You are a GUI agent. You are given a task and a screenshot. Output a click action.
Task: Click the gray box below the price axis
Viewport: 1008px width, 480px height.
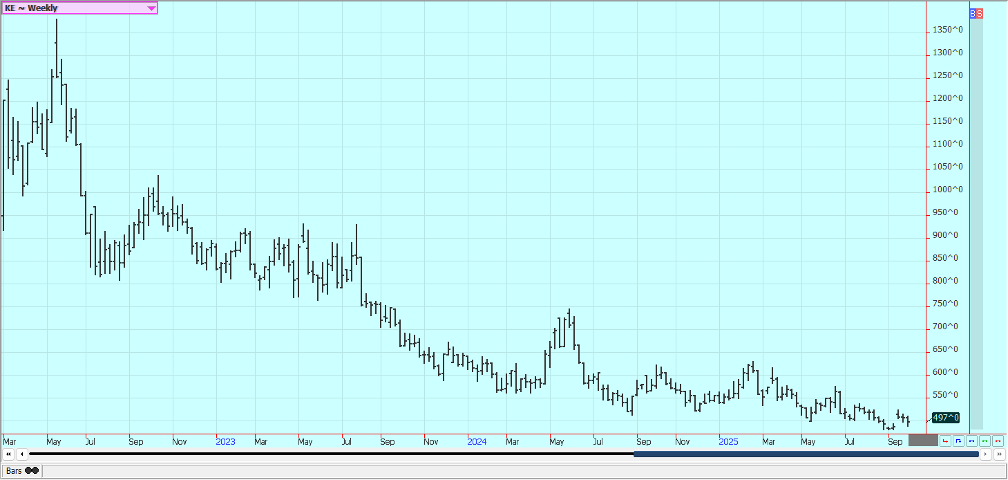click(922, 440)
